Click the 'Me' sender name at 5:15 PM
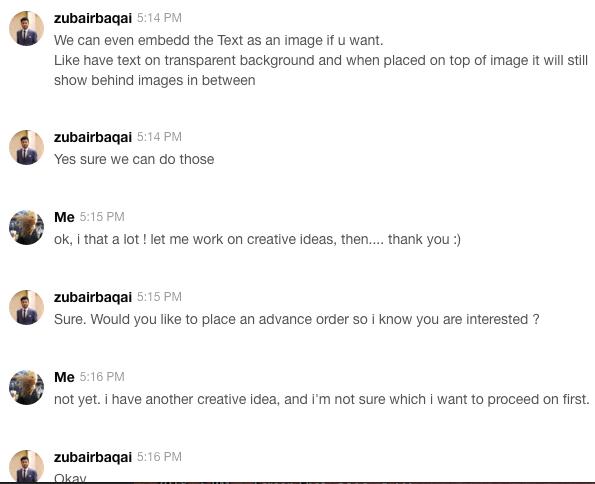 (64, 217)
